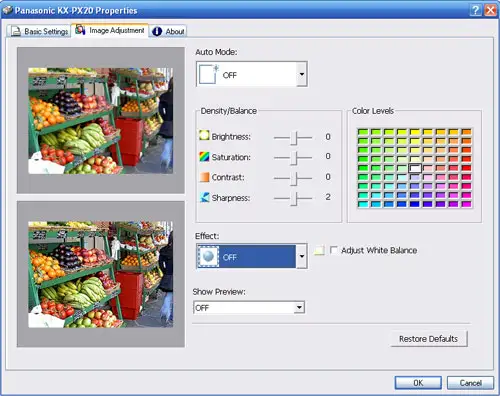
Task: Click the upper original preview image
Action: (x=100, y=120)
